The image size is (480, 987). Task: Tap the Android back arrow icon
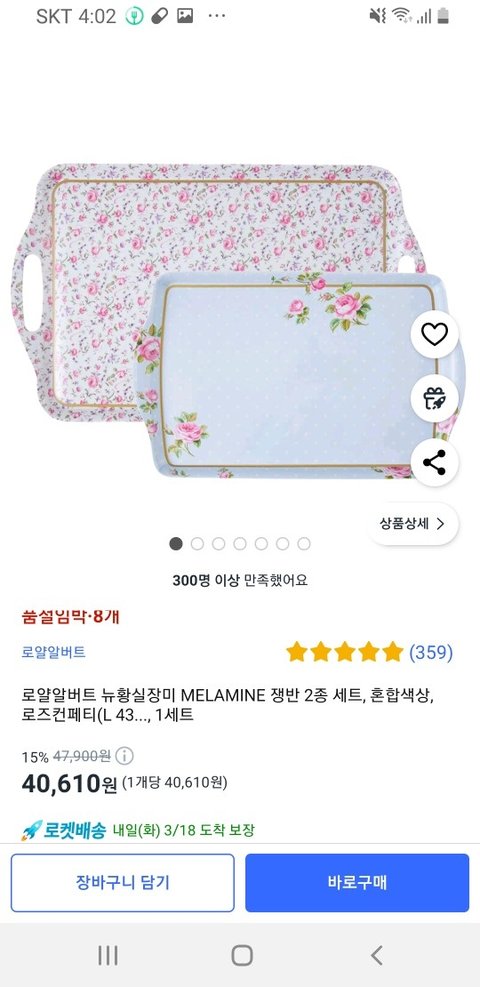[x=376, y=956]
